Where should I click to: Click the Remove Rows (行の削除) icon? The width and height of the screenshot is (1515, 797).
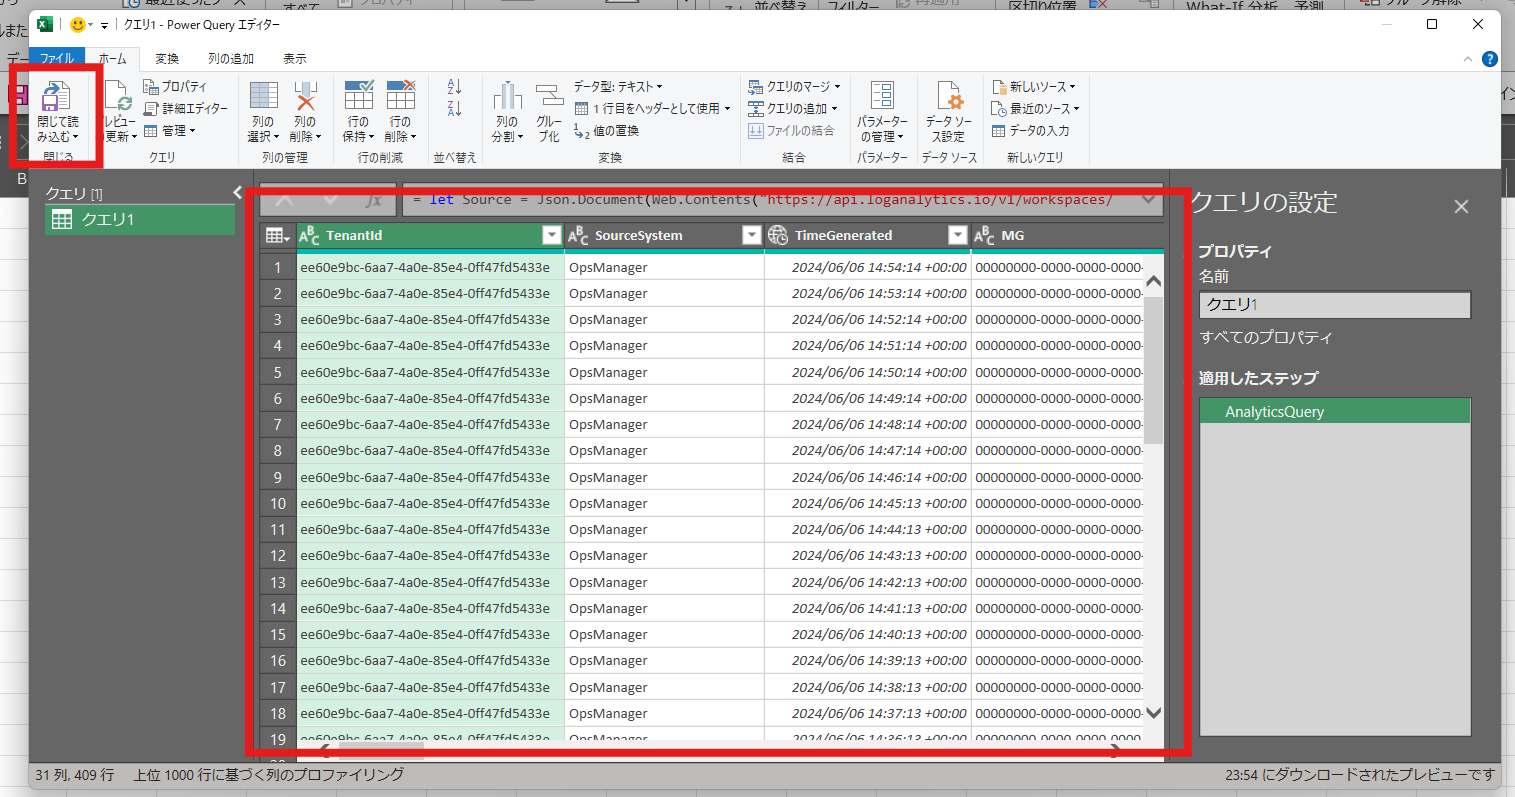(x=400, y=96)
